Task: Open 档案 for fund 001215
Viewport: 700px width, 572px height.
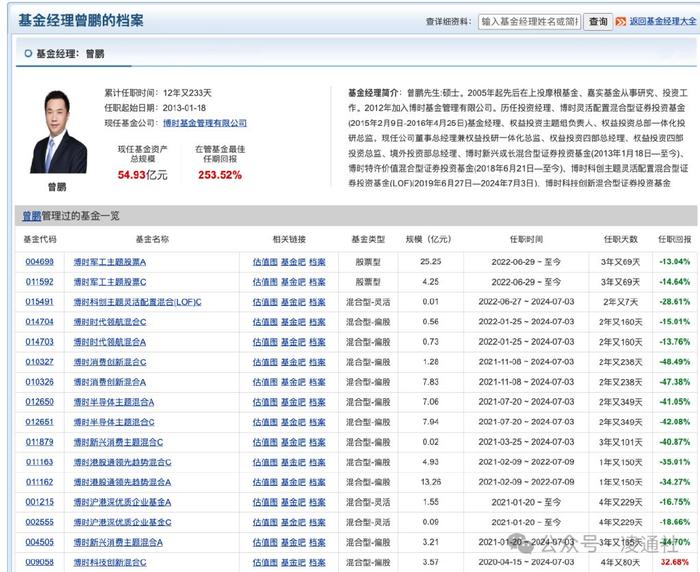Action: (x=317, y=502)
